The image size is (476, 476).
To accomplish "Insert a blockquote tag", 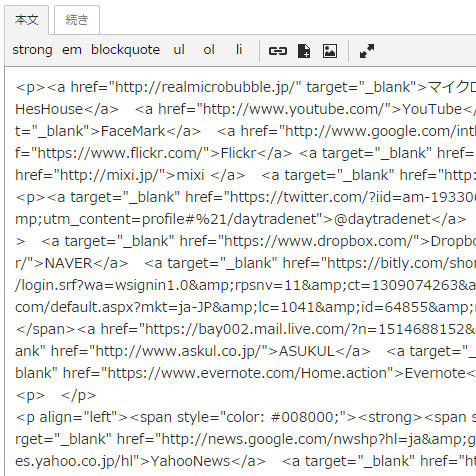I will pyautogui.click(x=125, y=50).
